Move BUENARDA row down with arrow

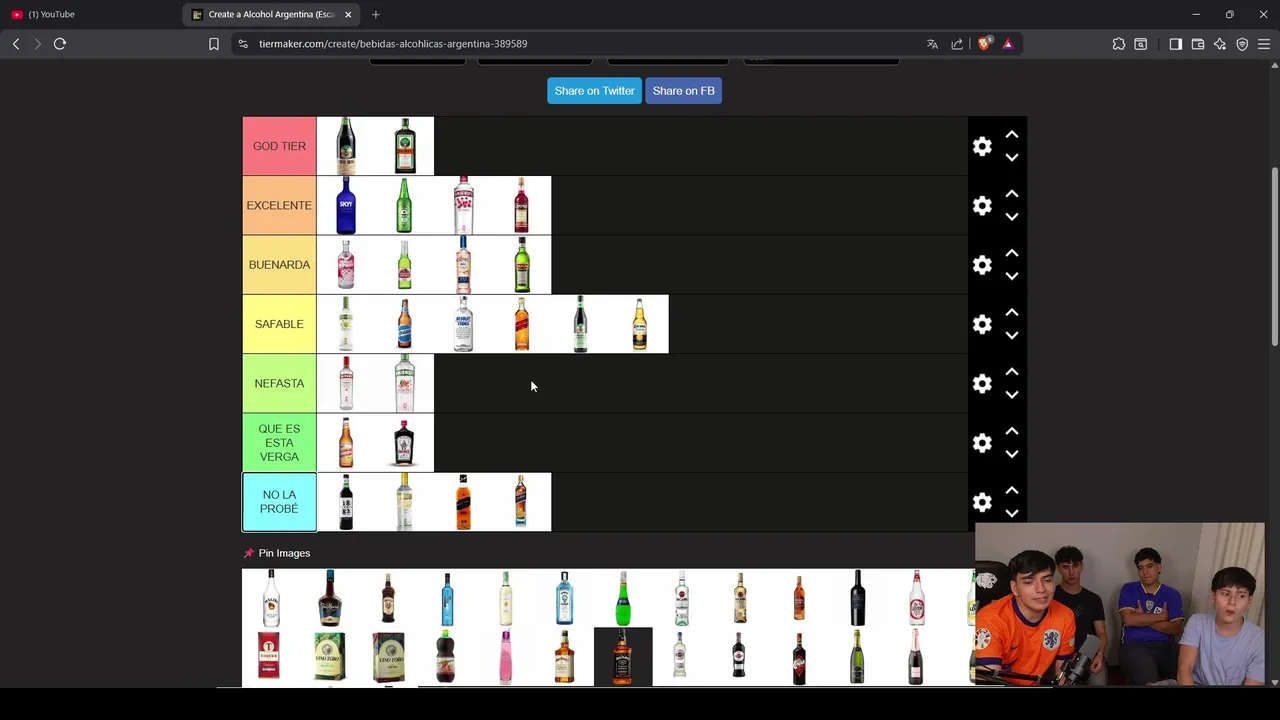tap(1012, 276)
